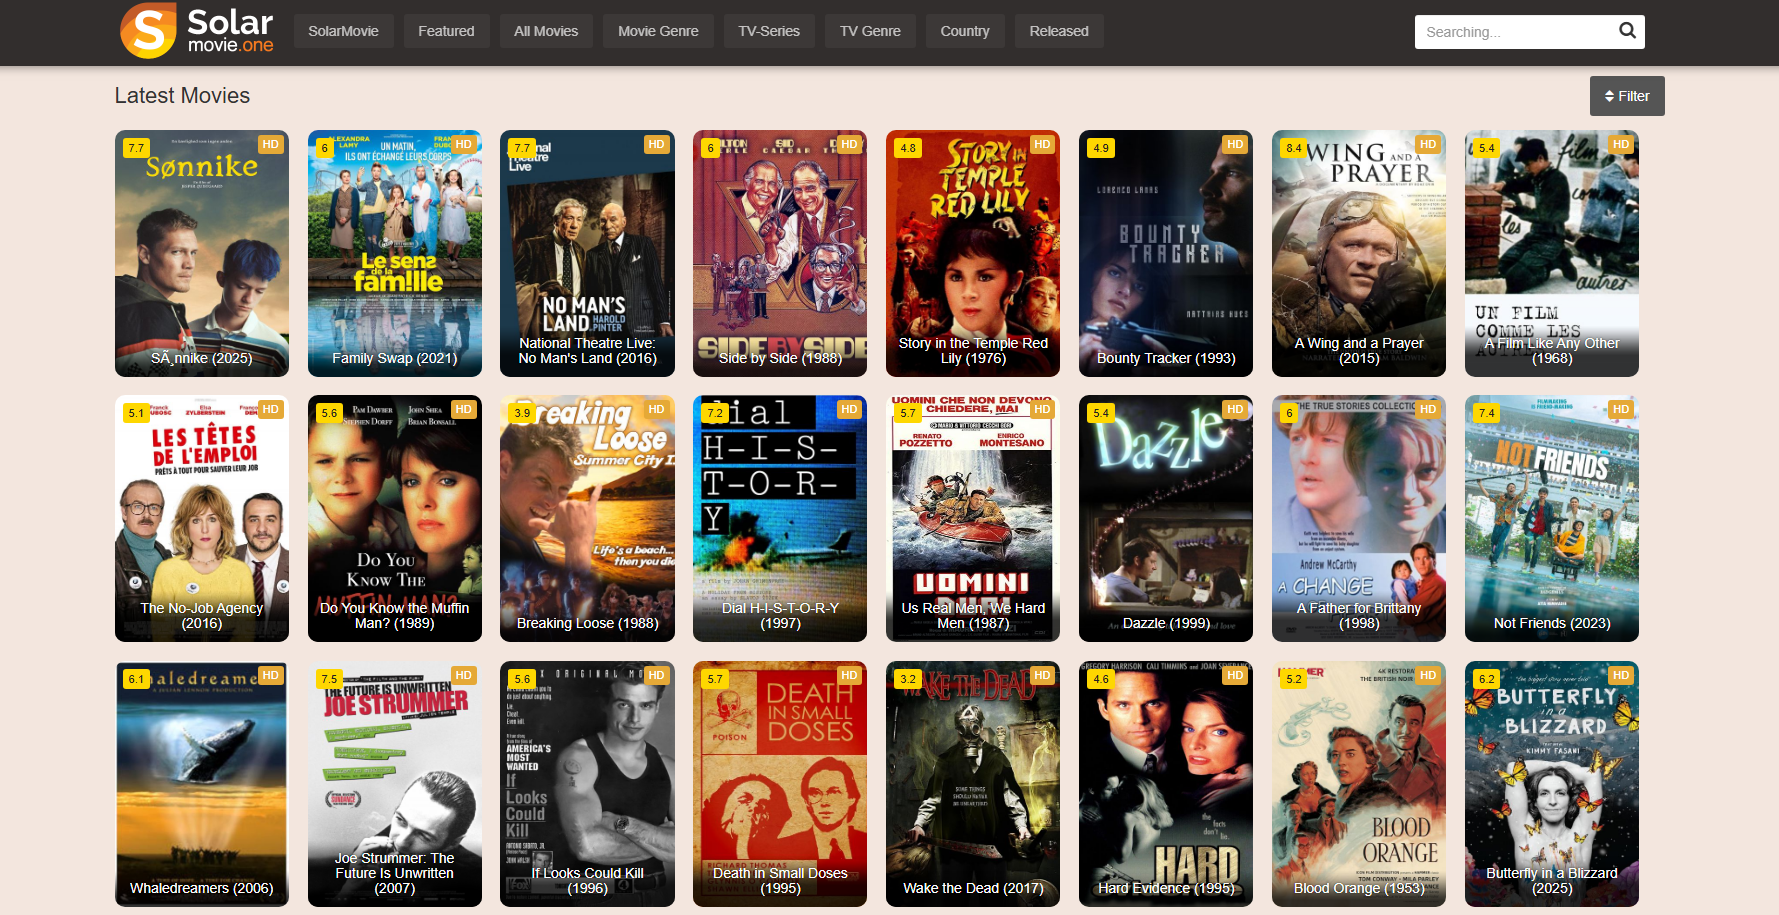This screenshot has height=915, width=1779.
Task: Open the TV-Series section
Action: click(768, 31)
